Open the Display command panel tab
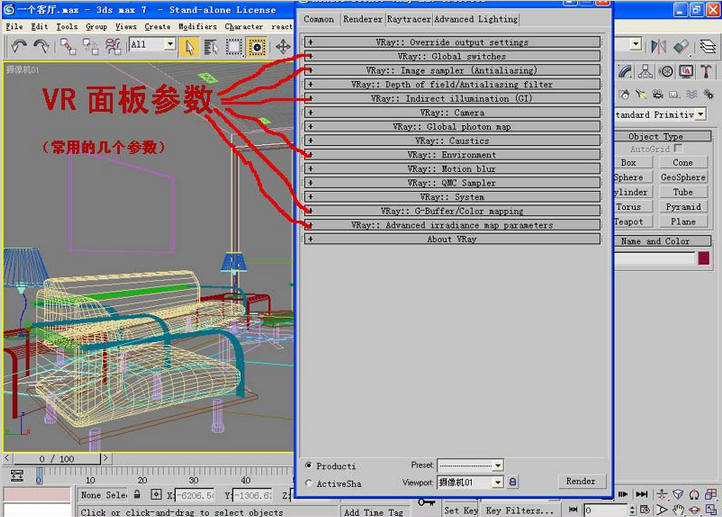722x517 pixels. click(686, 71)
